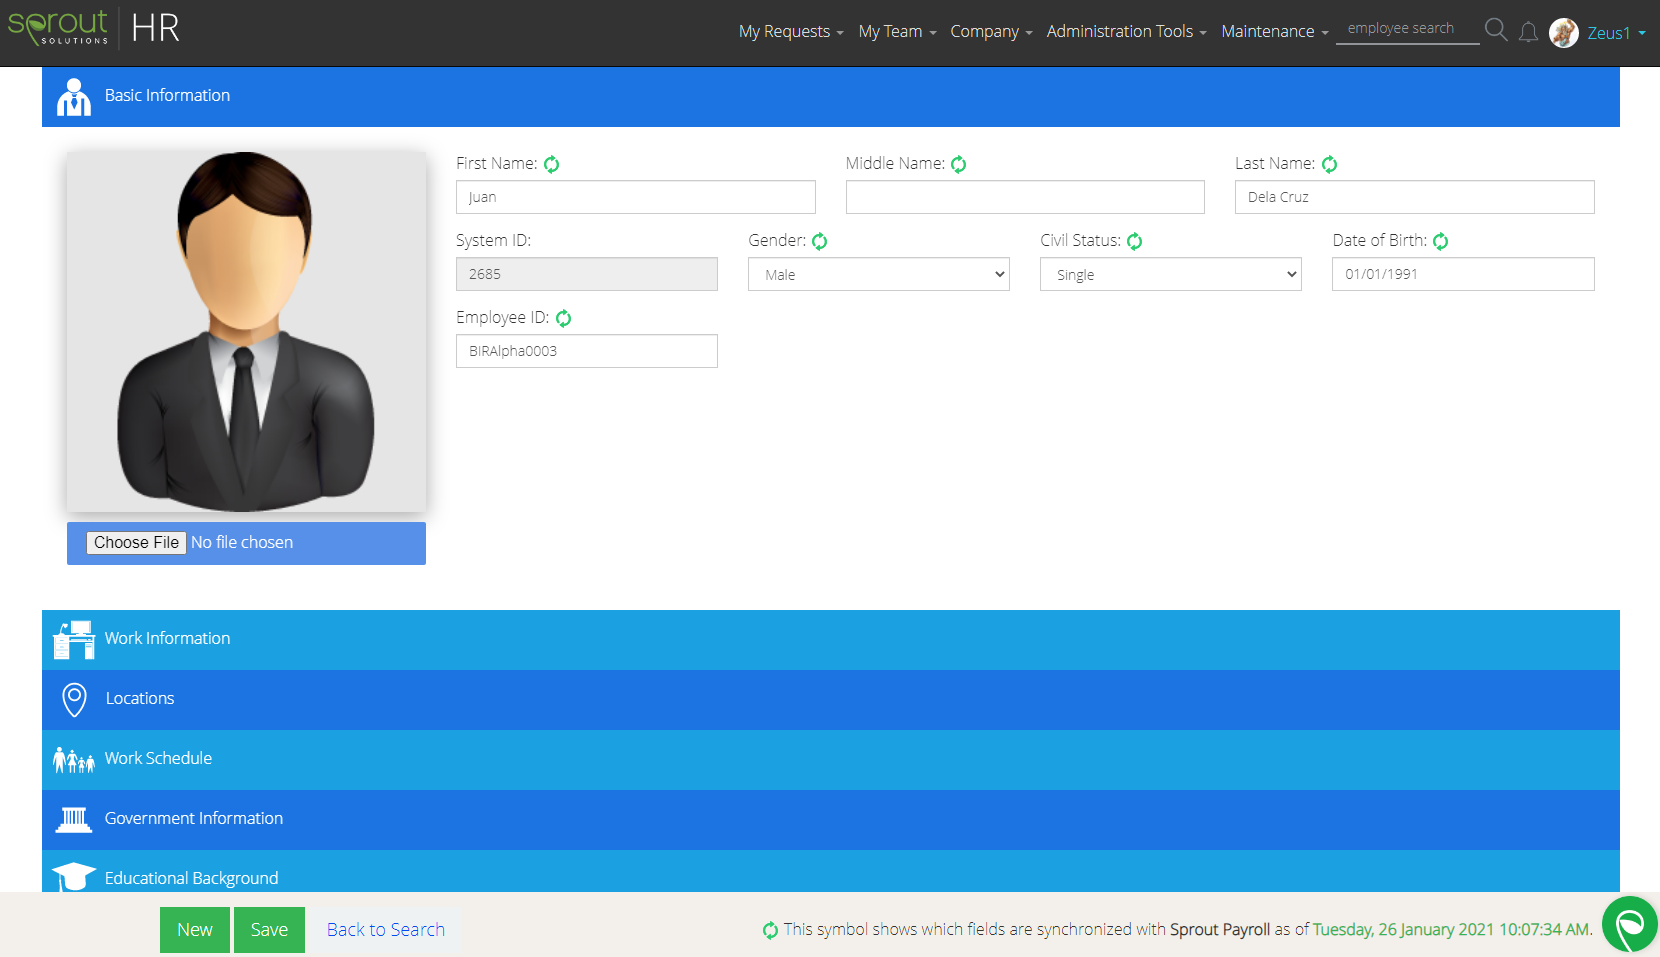Click the sync icon next to First Name
The height and width of the screenshot is (957, 1660).
click(551, 163)
